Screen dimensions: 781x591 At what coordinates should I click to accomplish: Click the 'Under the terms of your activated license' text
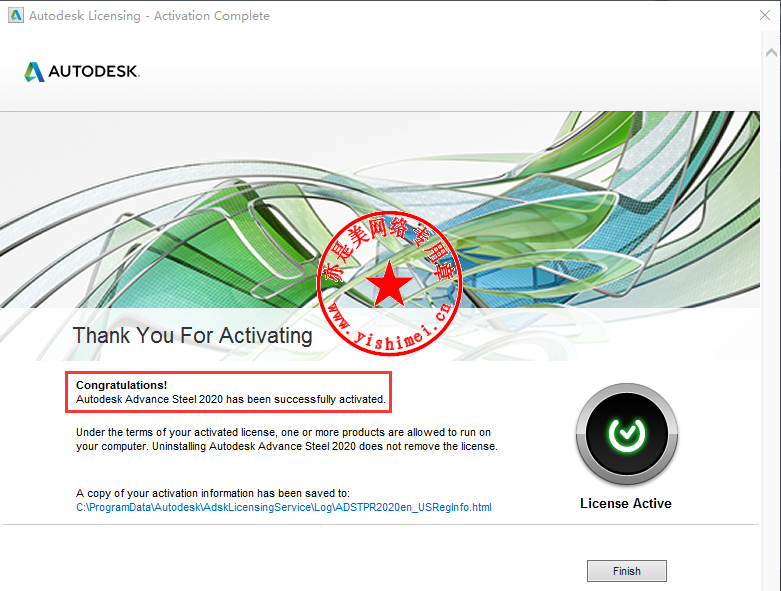[283, 432]
